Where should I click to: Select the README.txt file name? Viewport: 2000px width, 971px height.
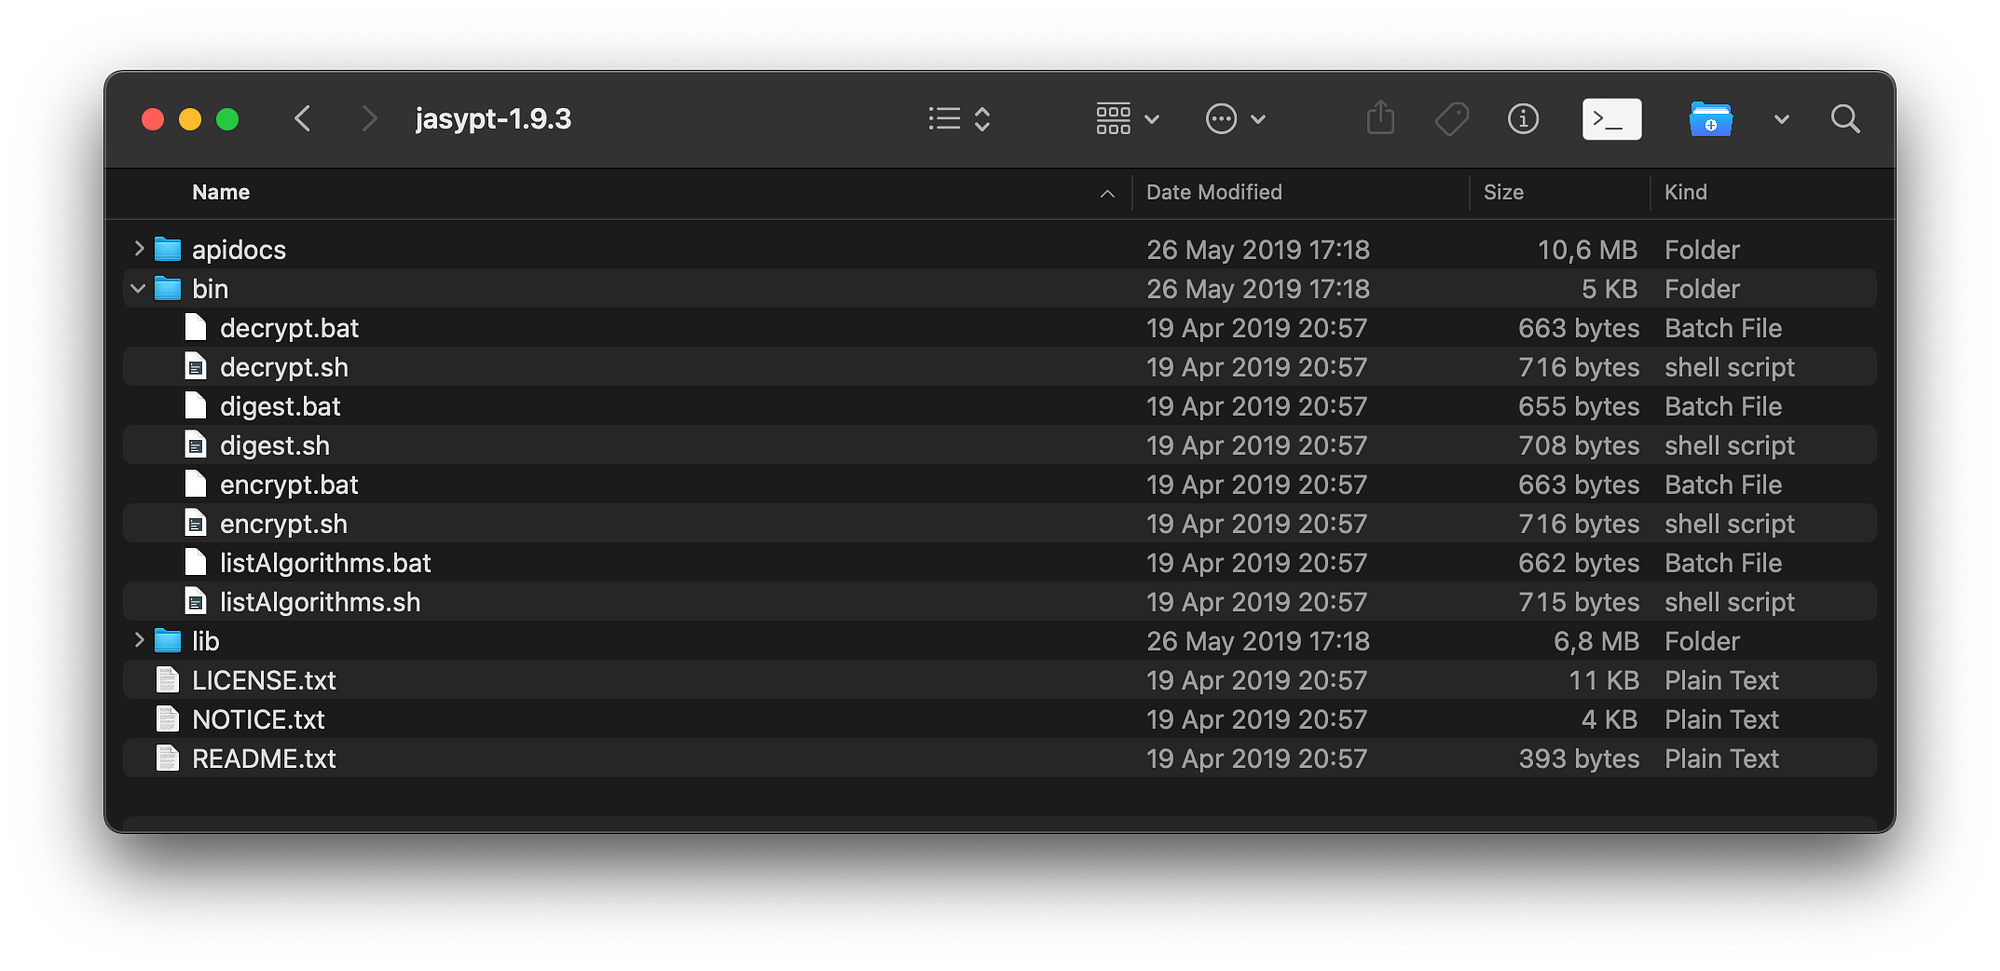pos(264,758)
